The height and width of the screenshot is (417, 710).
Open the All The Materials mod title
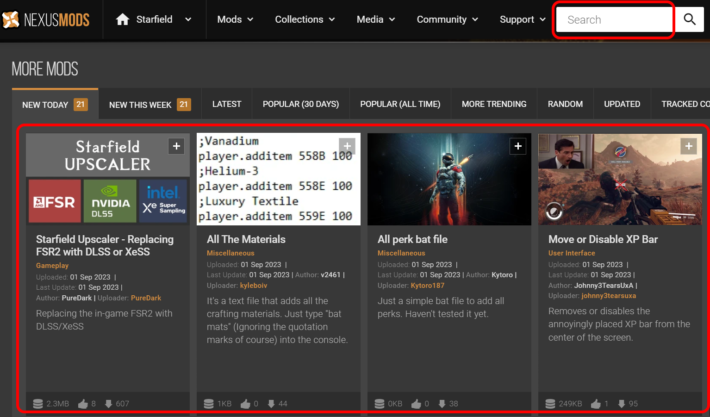246,239
